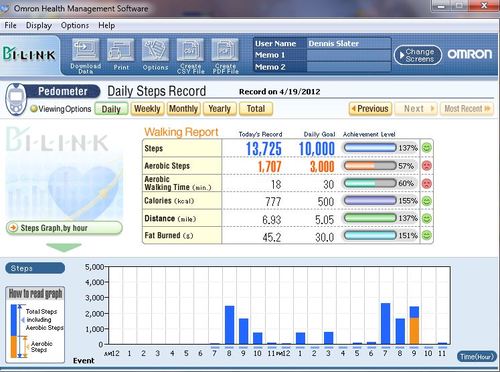The image size is (500, 372).
Task: Click the red sad face for Aerobic Steps
Action: click(427, 165)
